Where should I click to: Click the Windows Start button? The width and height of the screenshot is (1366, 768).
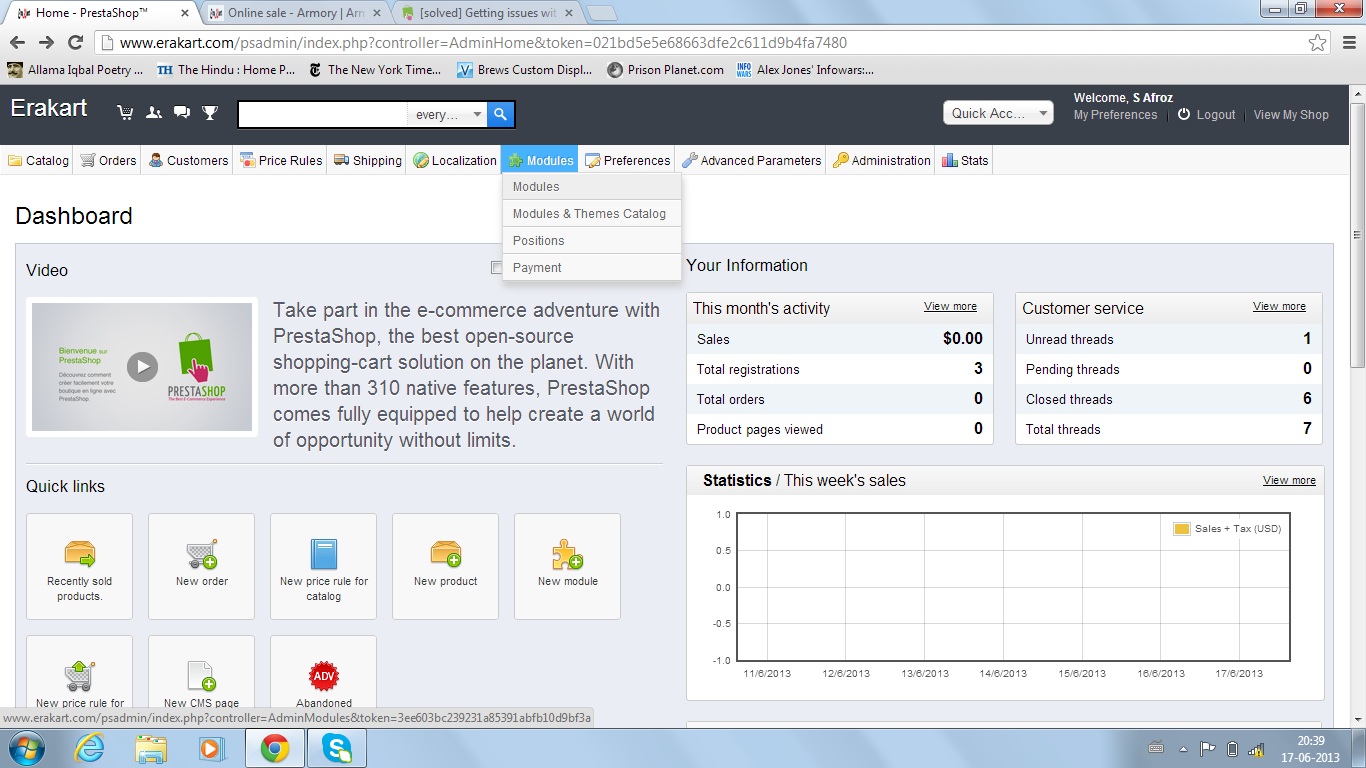tap(25, 748)
